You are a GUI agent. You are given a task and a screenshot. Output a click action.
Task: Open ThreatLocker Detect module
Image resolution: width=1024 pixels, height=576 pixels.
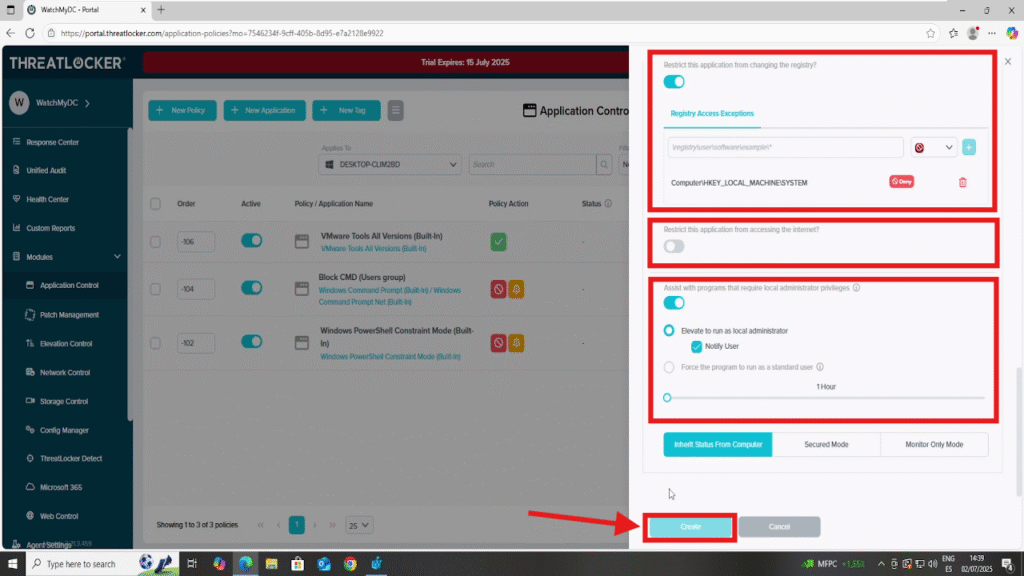(71, 458)
